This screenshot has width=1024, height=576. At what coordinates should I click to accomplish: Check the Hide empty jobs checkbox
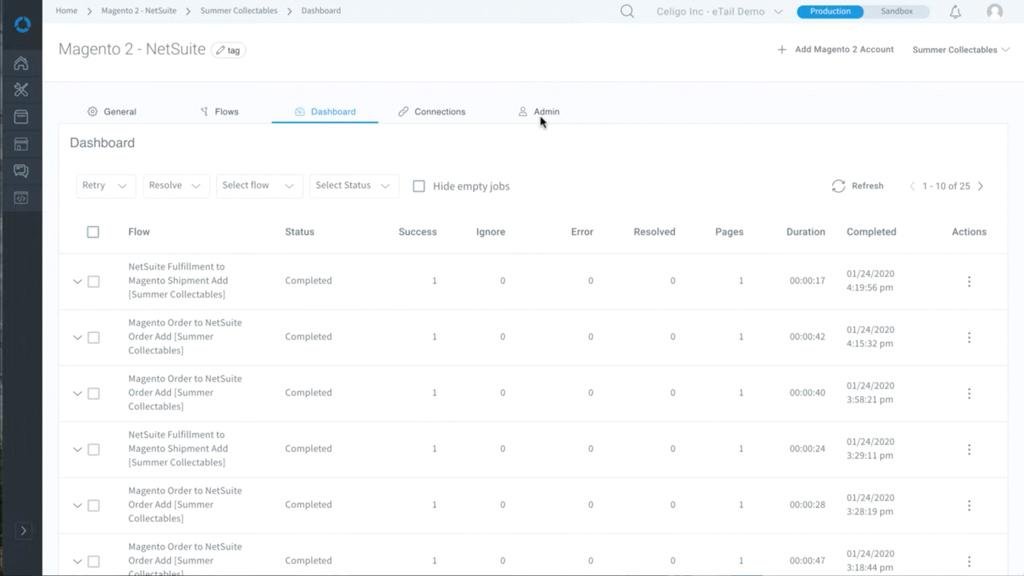pos(419,186)
